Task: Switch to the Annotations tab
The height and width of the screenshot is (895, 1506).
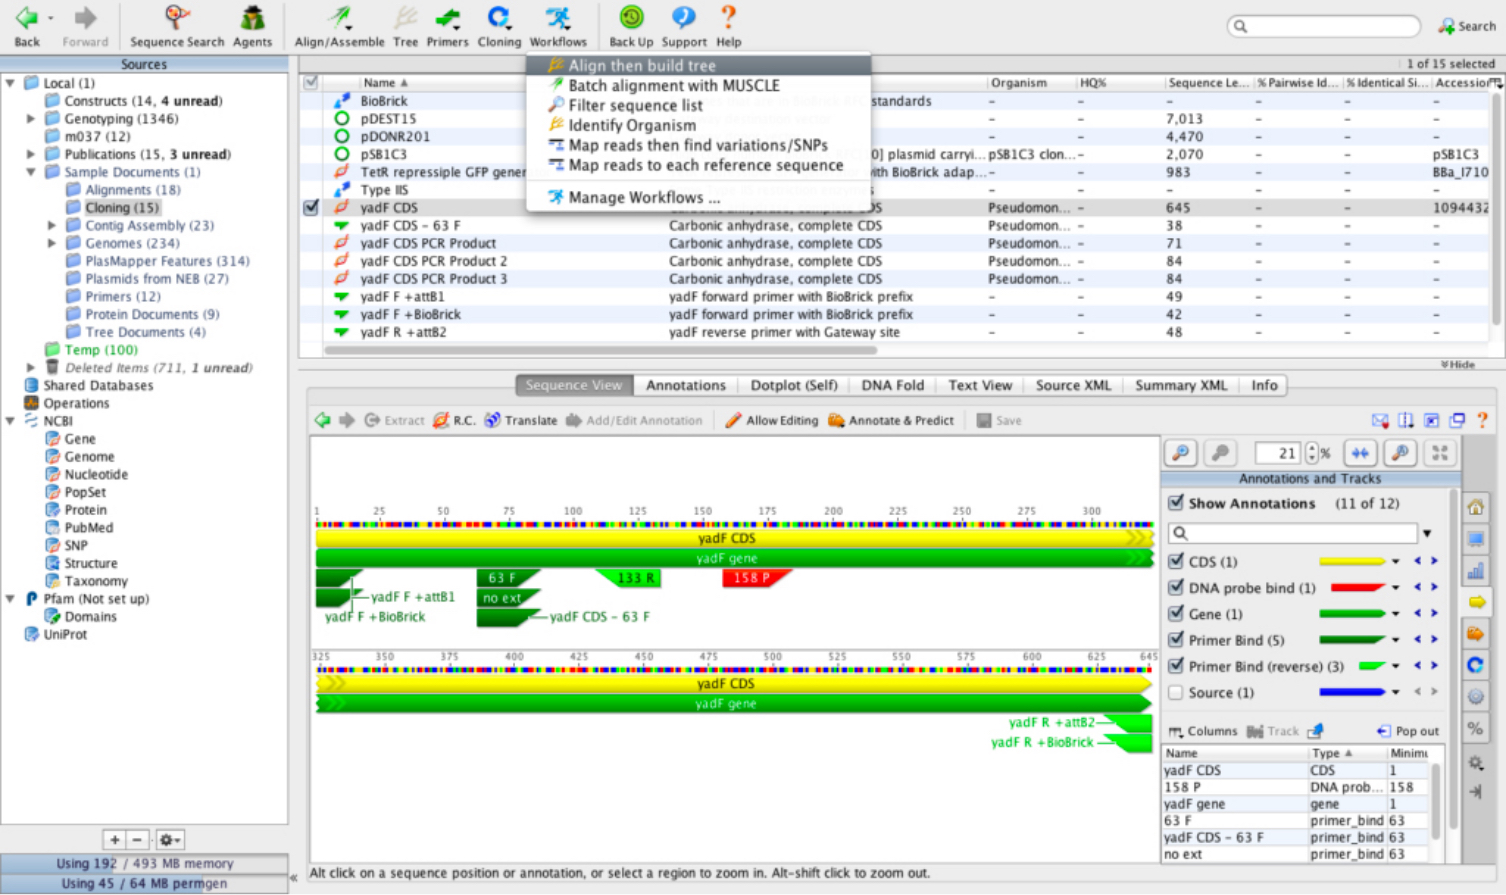Action: point(685,385)
